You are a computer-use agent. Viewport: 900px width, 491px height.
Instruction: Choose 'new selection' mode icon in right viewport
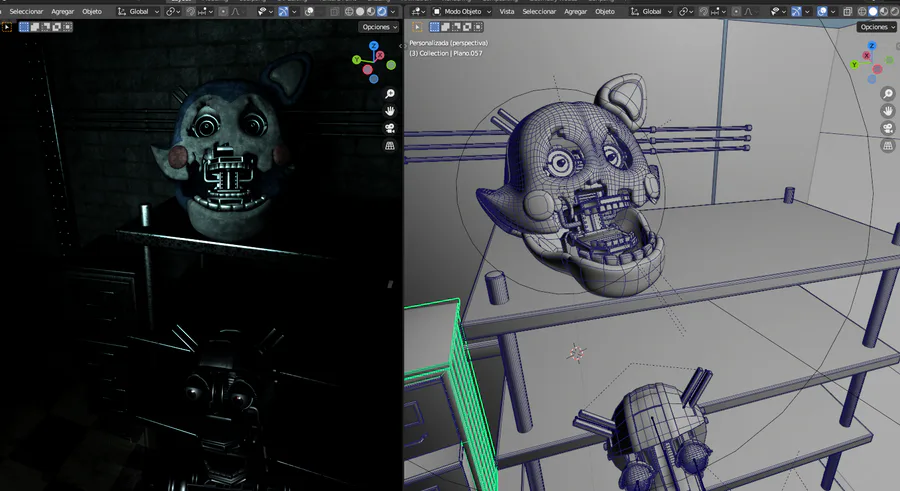click(435, 26)
